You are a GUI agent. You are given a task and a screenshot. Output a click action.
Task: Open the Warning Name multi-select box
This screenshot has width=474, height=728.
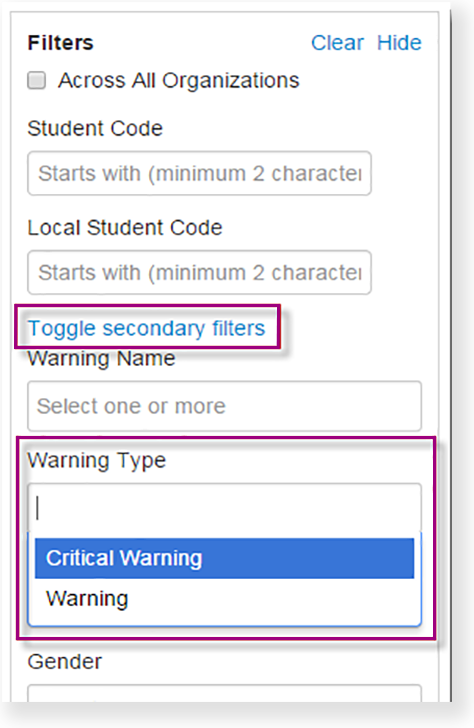tap(224, 406)
